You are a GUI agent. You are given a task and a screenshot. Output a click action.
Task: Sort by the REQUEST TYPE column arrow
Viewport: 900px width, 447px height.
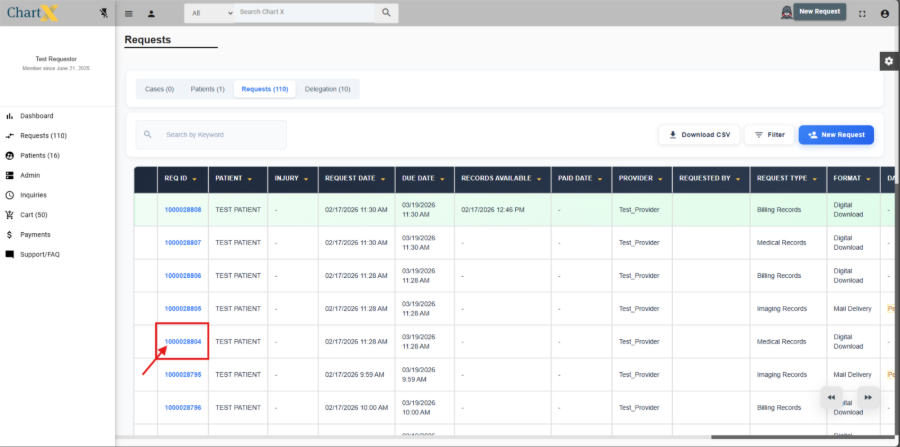point(814,179)
